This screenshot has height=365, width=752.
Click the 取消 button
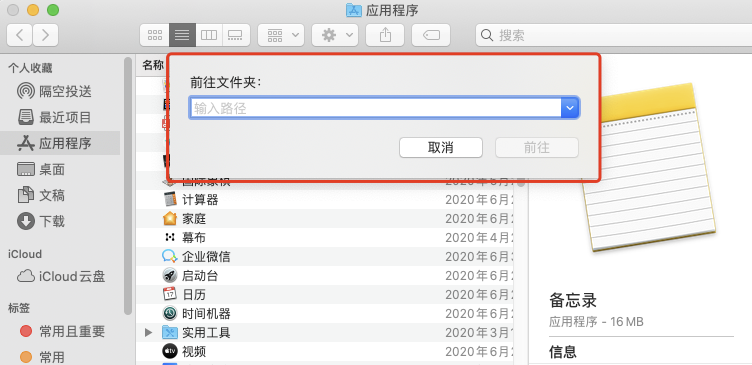441,148
